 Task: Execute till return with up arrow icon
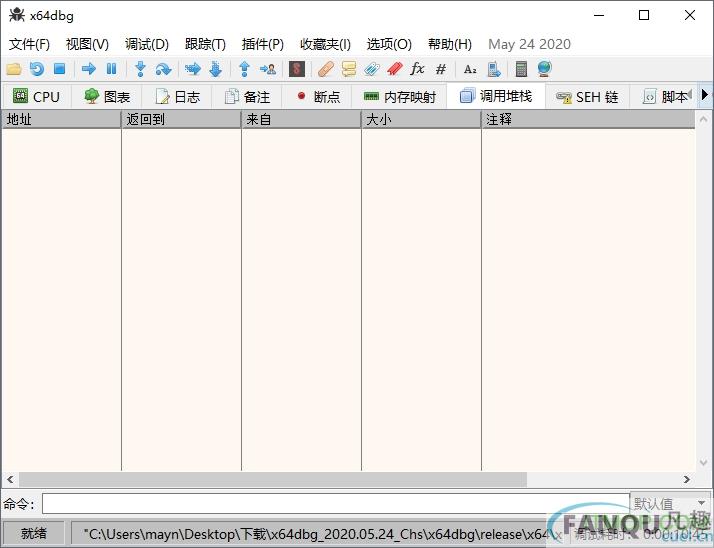click(x=245, y=69)
